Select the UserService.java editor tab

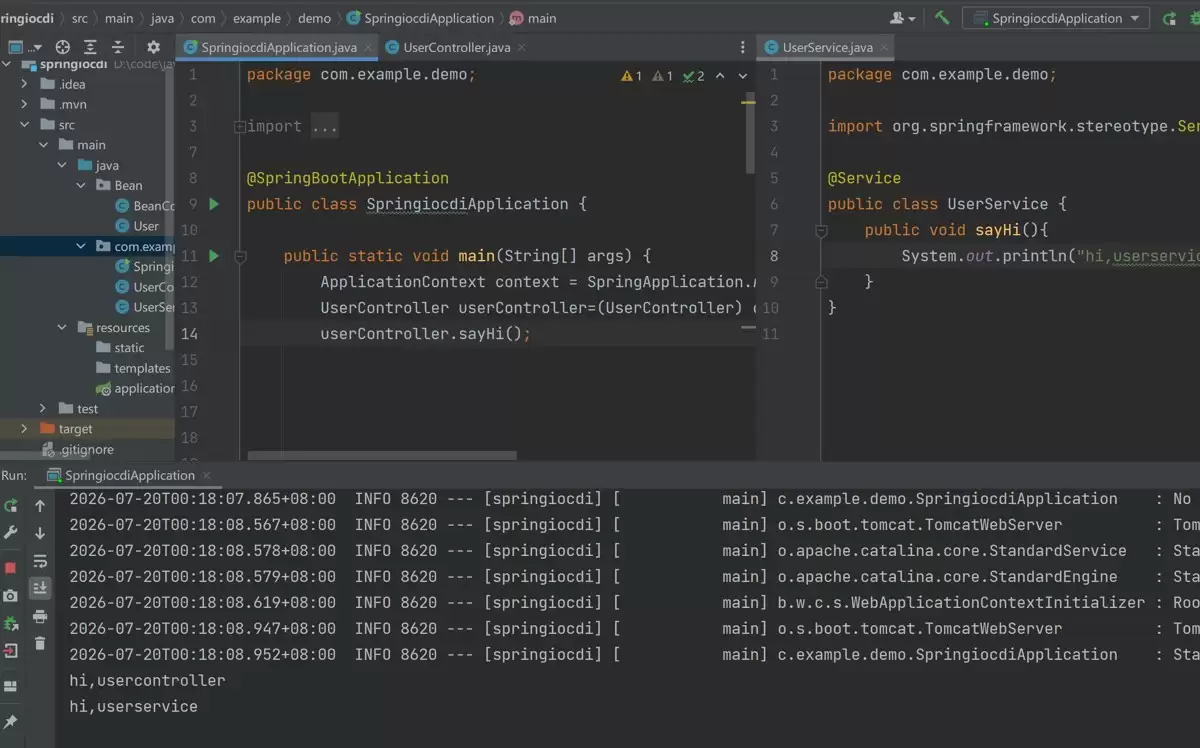(828, 47)
